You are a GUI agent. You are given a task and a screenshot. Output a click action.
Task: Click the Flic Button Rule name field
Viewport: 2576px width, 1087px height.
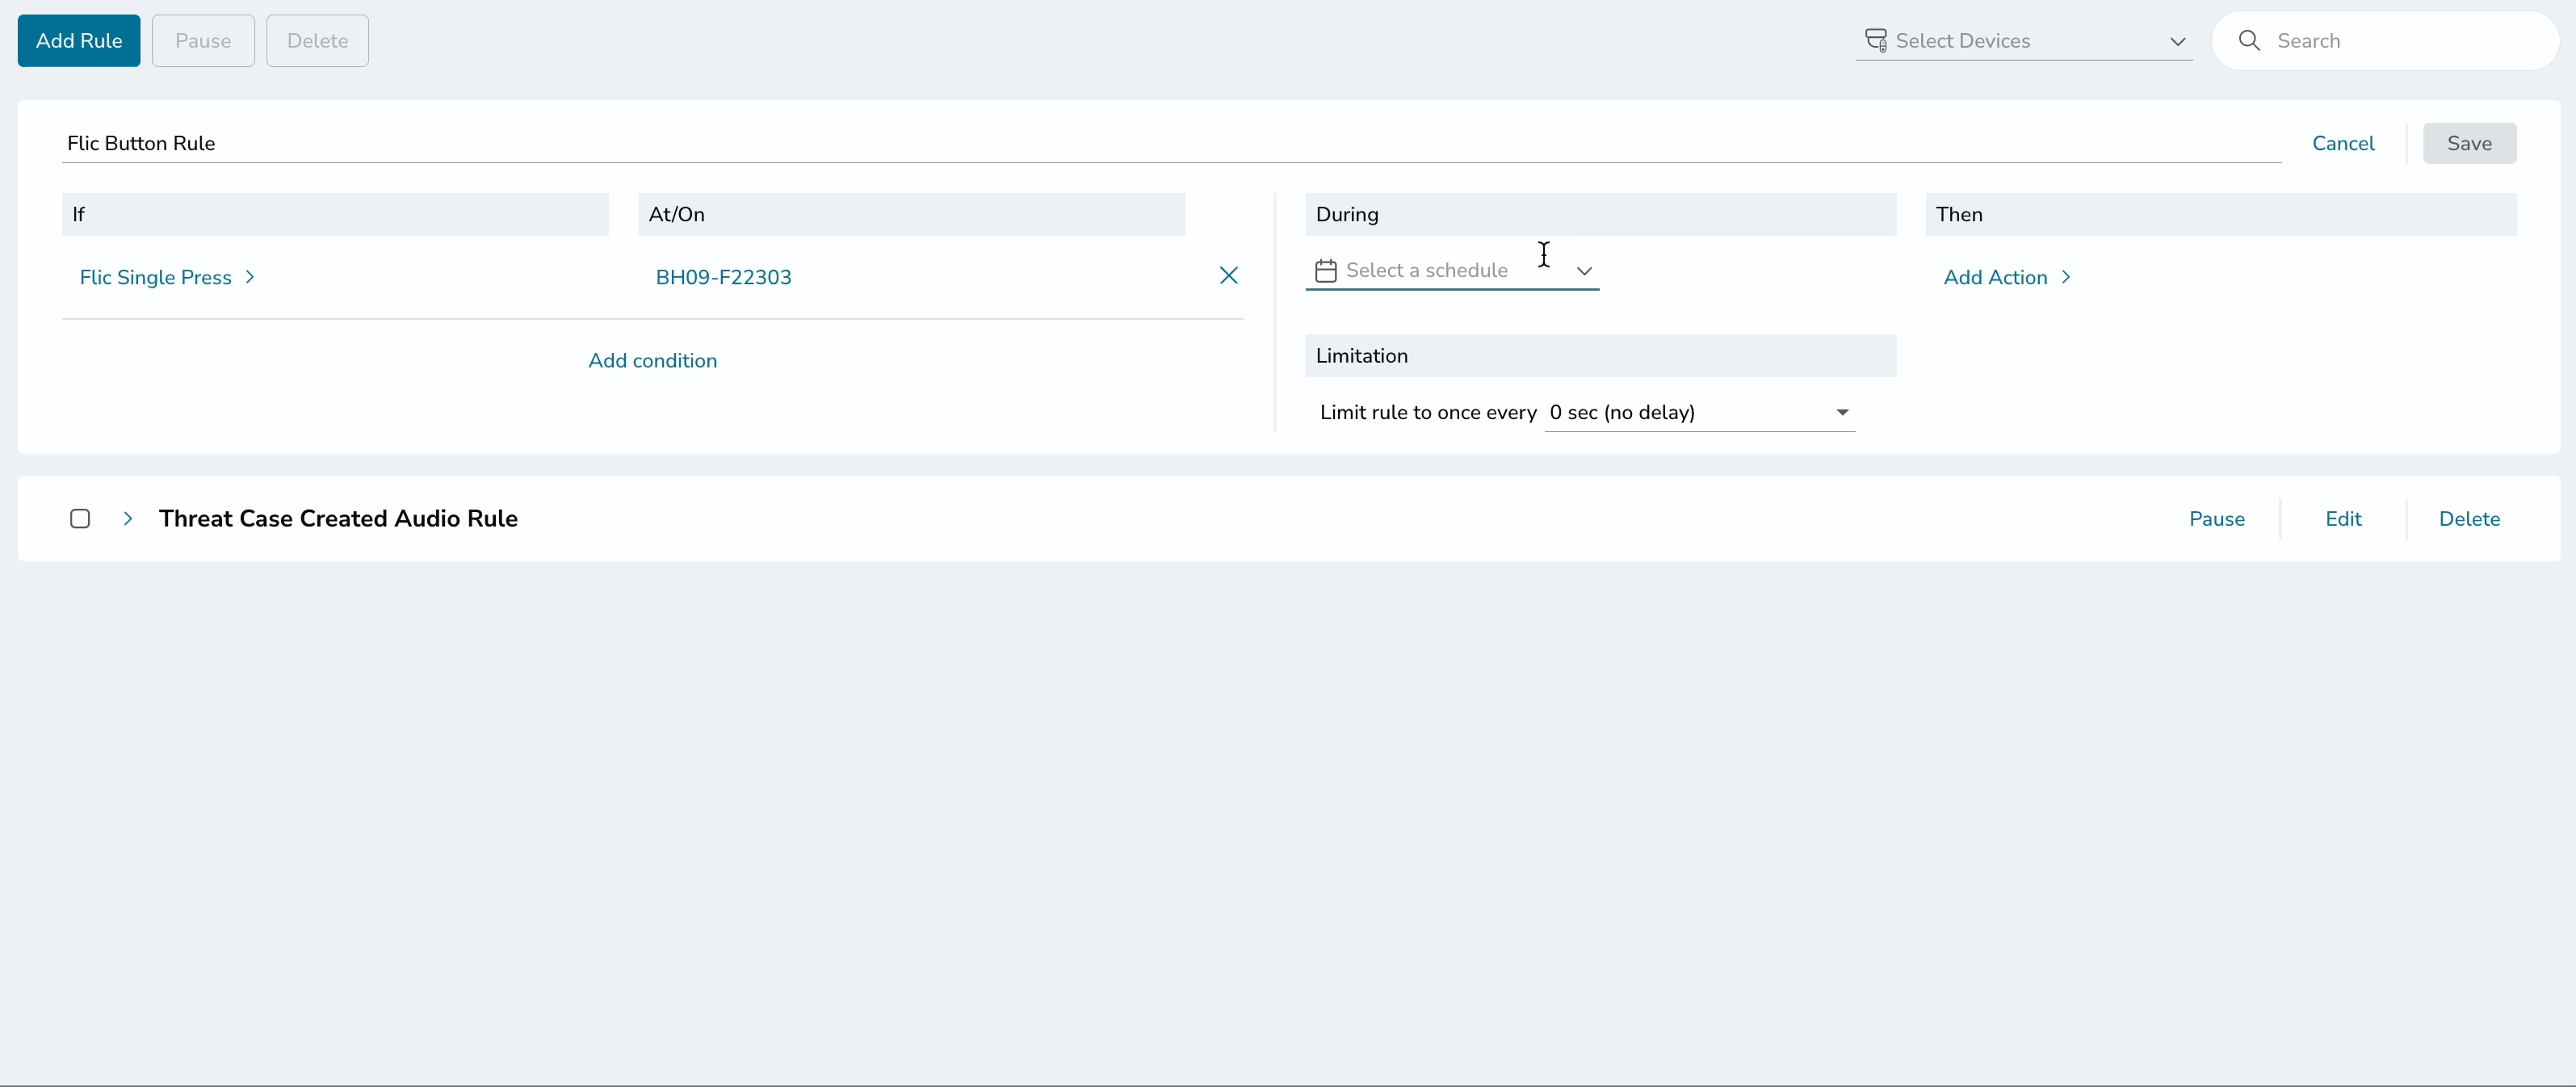[1171, 143]
